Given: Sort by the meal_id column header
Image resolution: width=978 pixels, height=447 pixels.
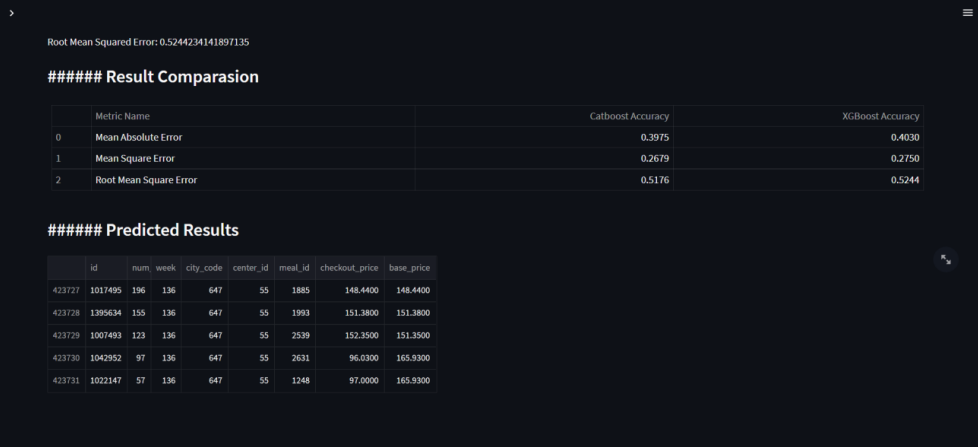Looking at the screenshot, I should click(x=295, y=268).
